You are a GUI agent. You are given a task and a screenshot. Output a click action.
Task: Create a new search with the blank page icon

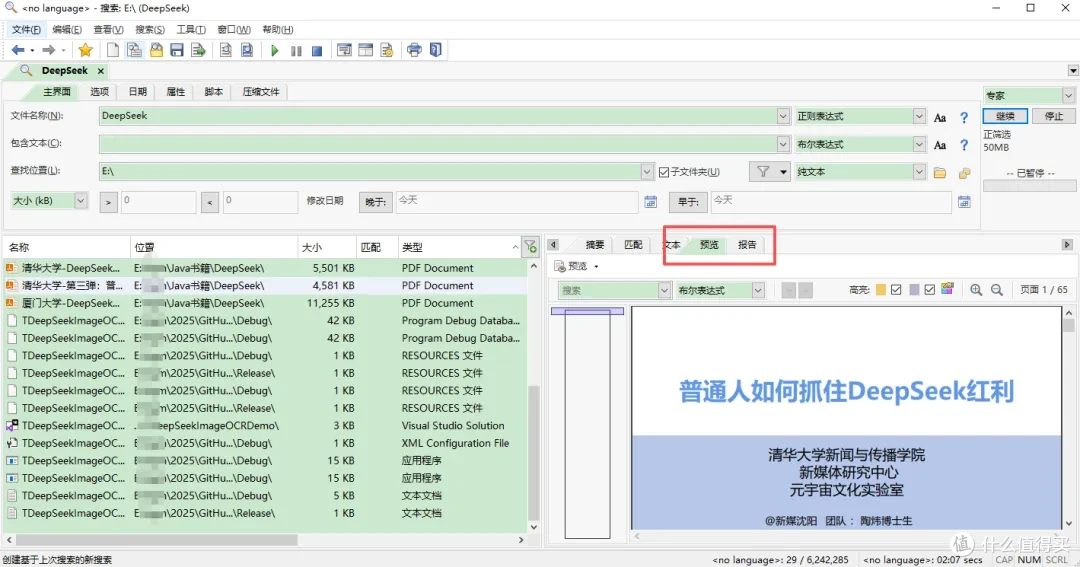point(112,50)
